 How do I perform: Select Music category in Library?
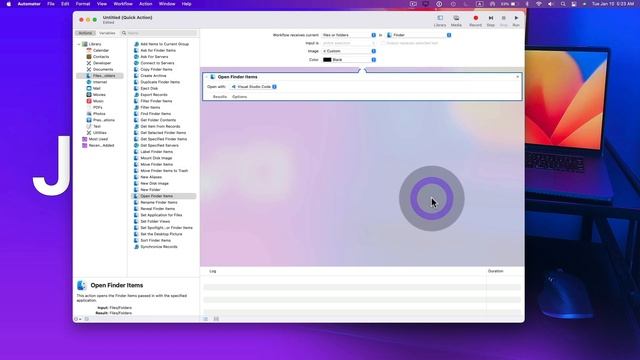[x=95, y=101]
